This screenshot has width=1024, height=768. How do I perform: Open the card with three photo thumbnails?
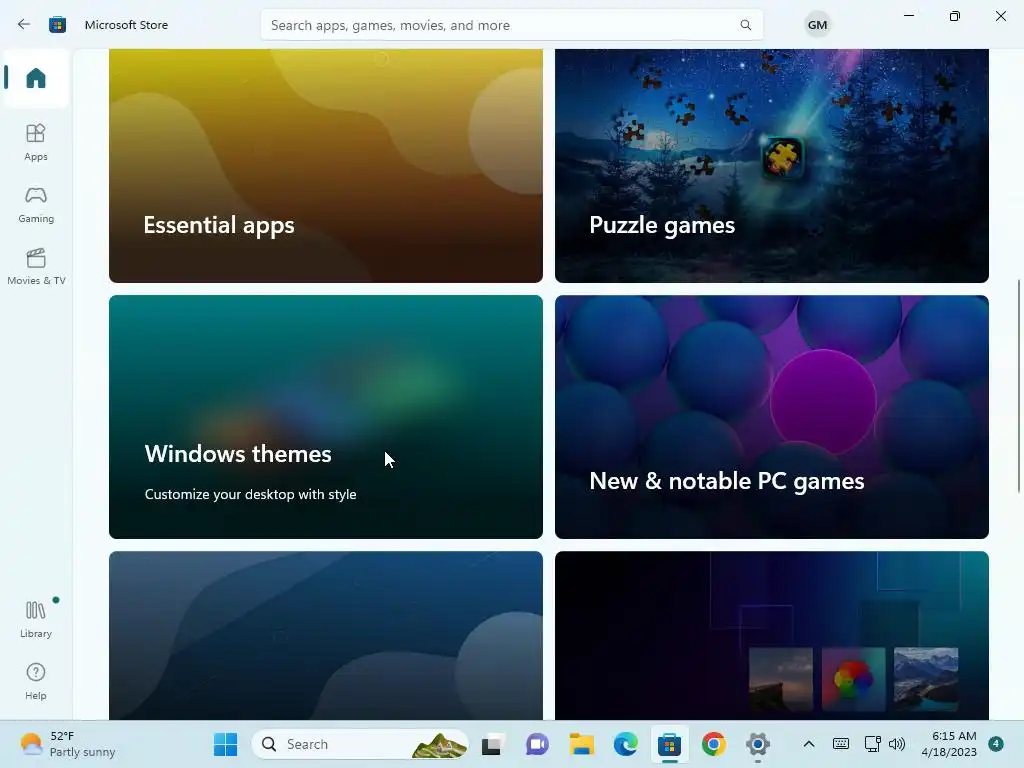point(771,635)
